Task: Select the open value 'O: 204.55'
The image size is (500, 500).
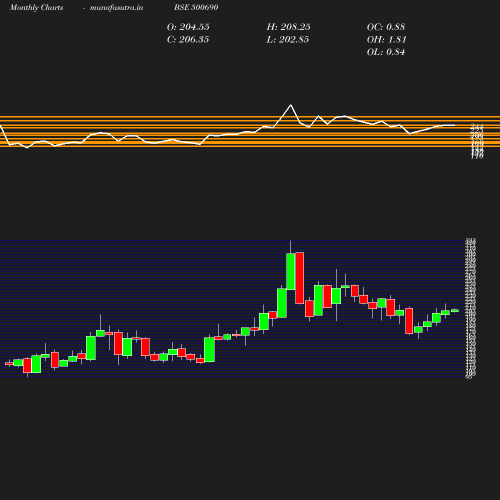Action: [x=188, y=27]
